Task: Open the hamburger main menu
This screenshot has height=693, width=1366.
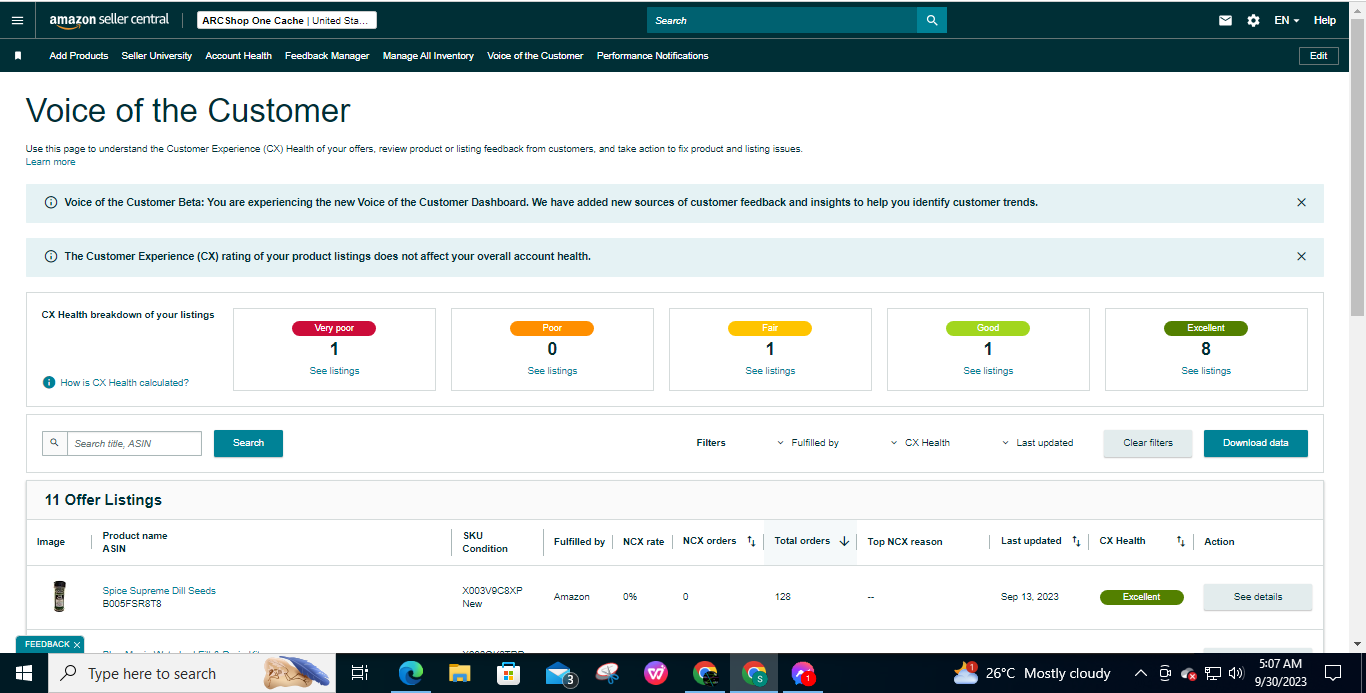Action: pyautogui.click(x=17, y=20)
